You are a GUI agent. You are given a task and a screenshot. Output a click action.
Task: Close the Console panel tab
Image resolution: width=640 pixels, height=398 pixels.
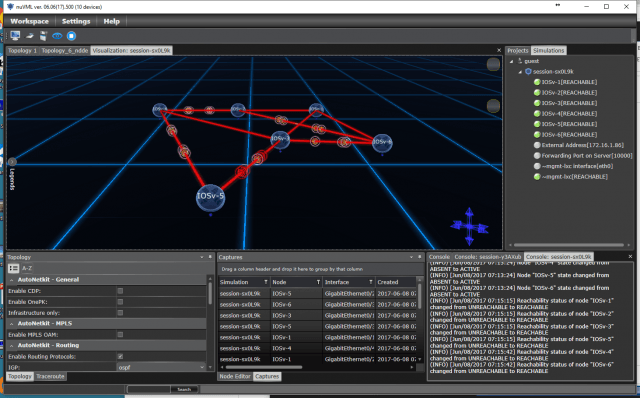click(630, 256)
